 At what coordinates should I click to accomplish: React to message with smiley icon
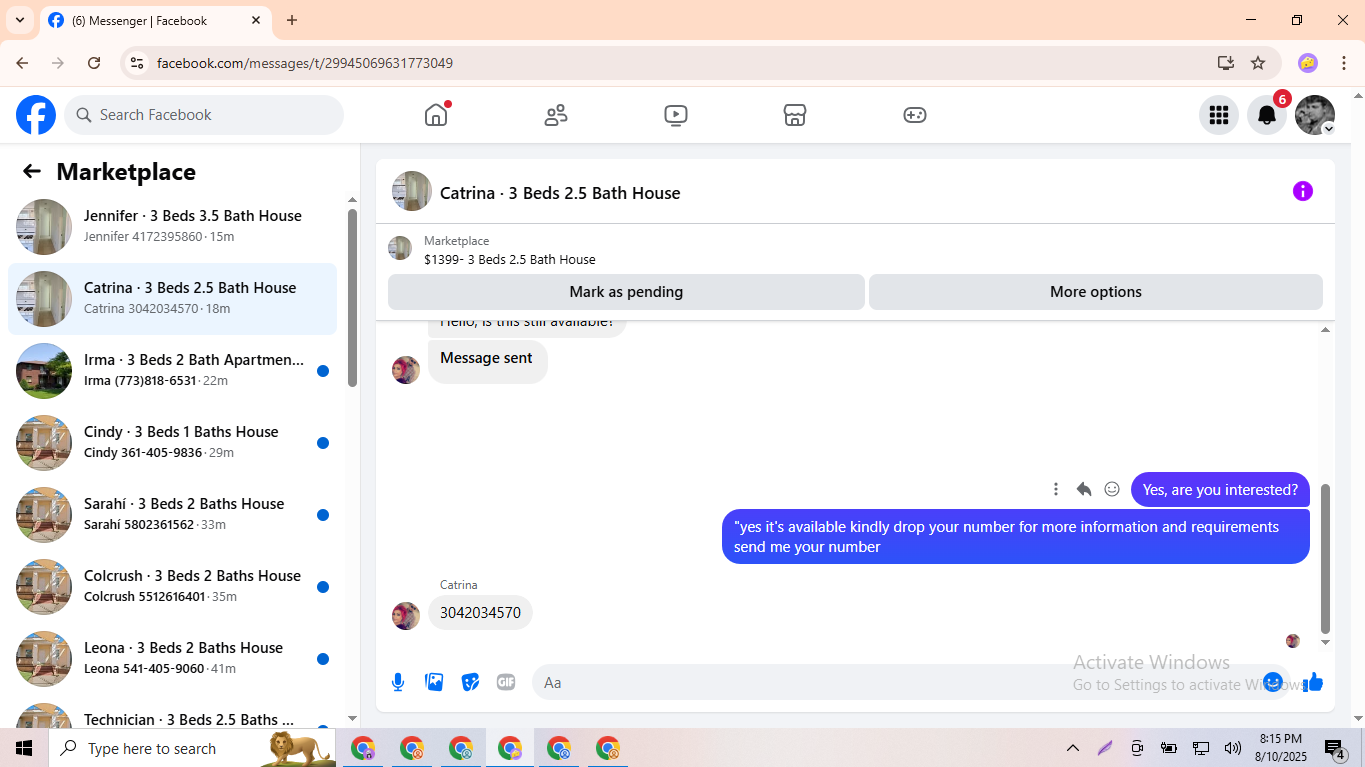[1112, 489]
